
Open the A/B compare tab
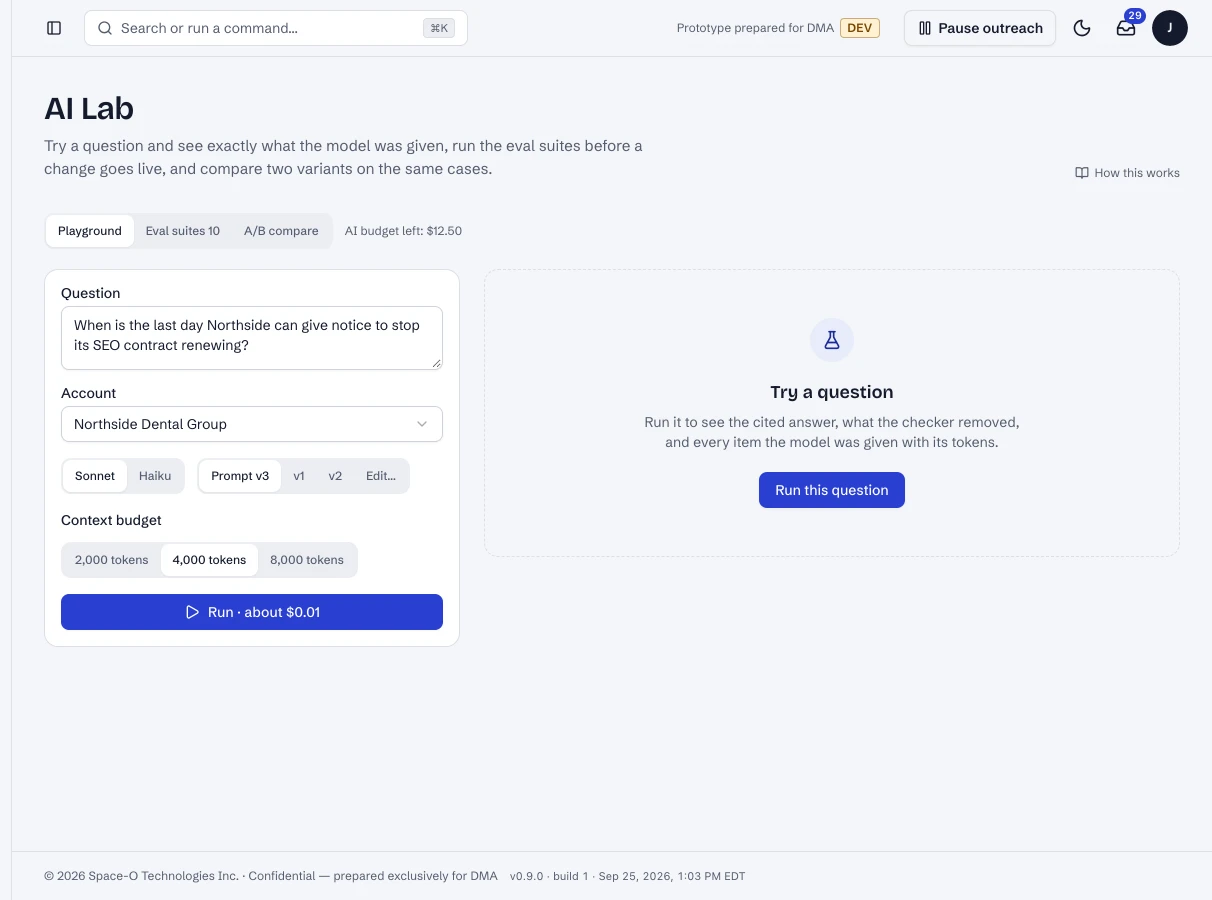click(x=281, y=231)
